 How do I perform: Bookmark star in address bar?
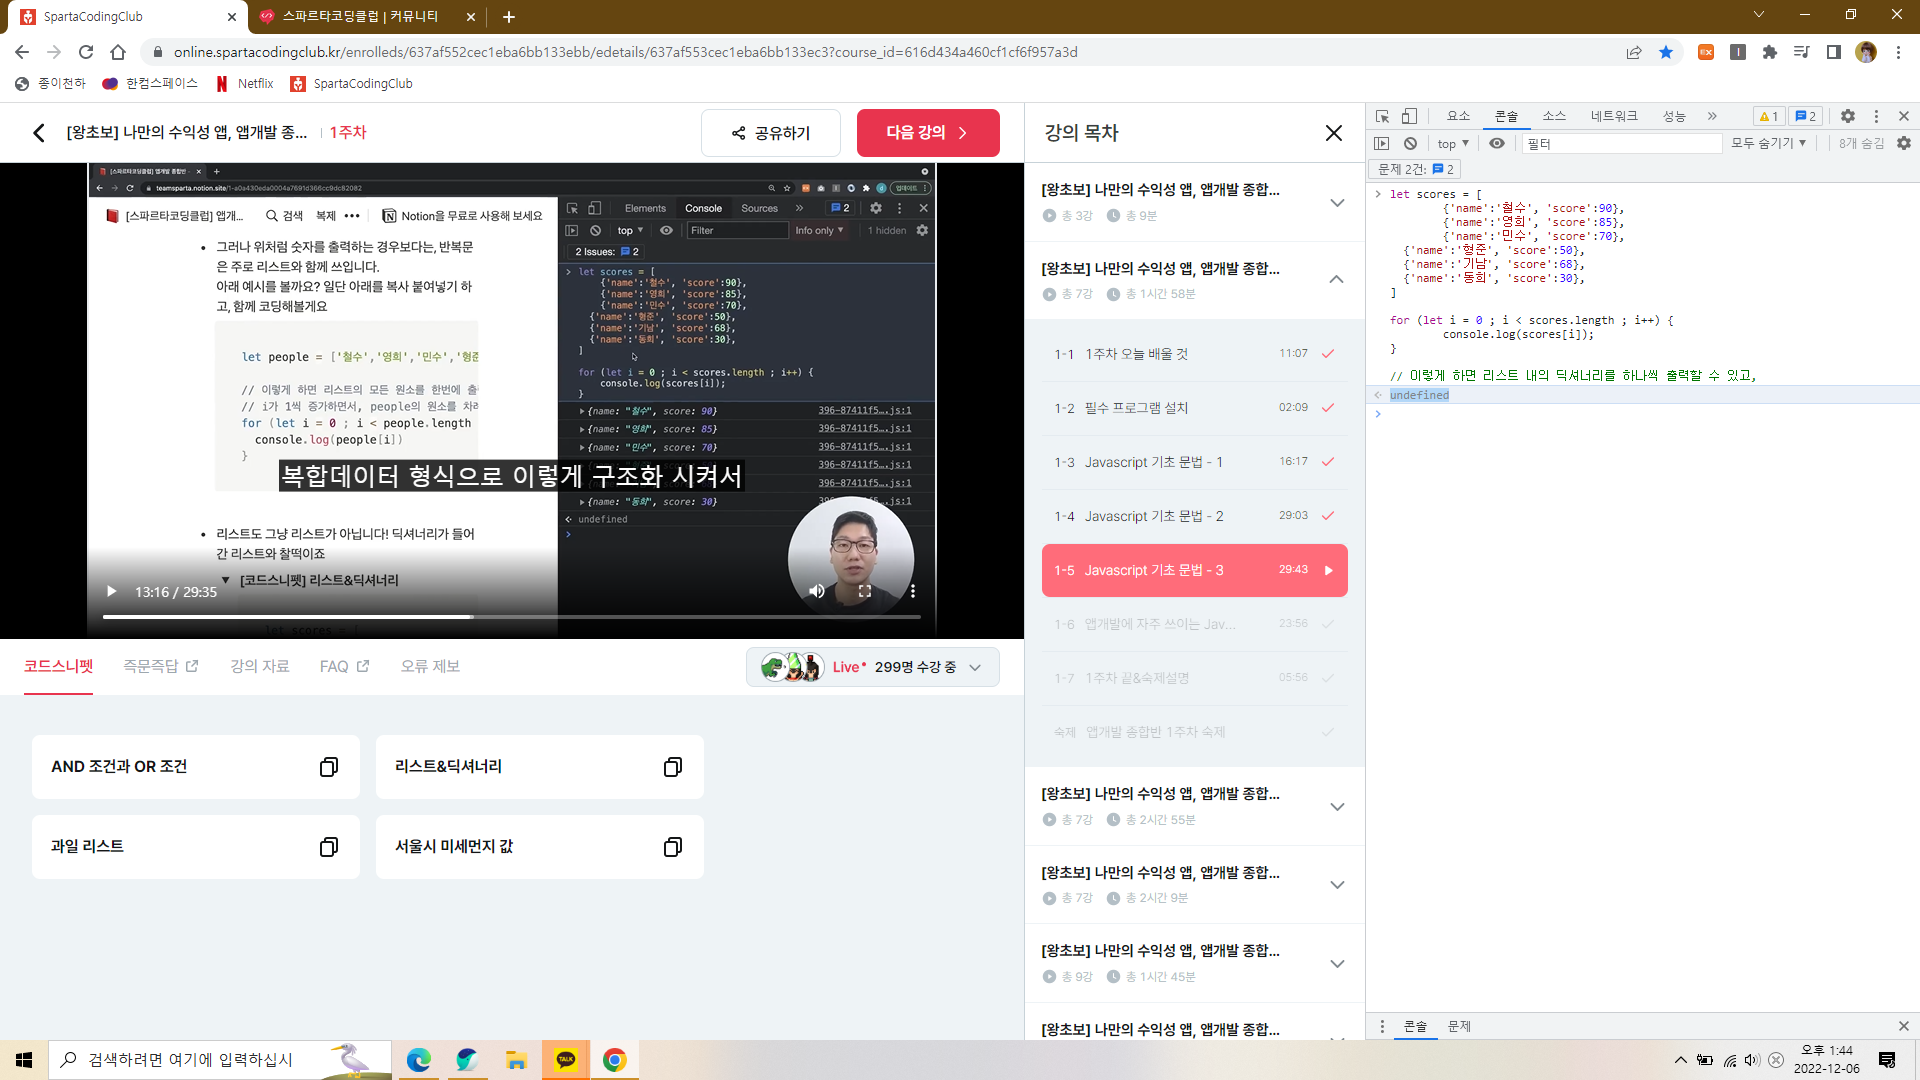coord(1666,52)
